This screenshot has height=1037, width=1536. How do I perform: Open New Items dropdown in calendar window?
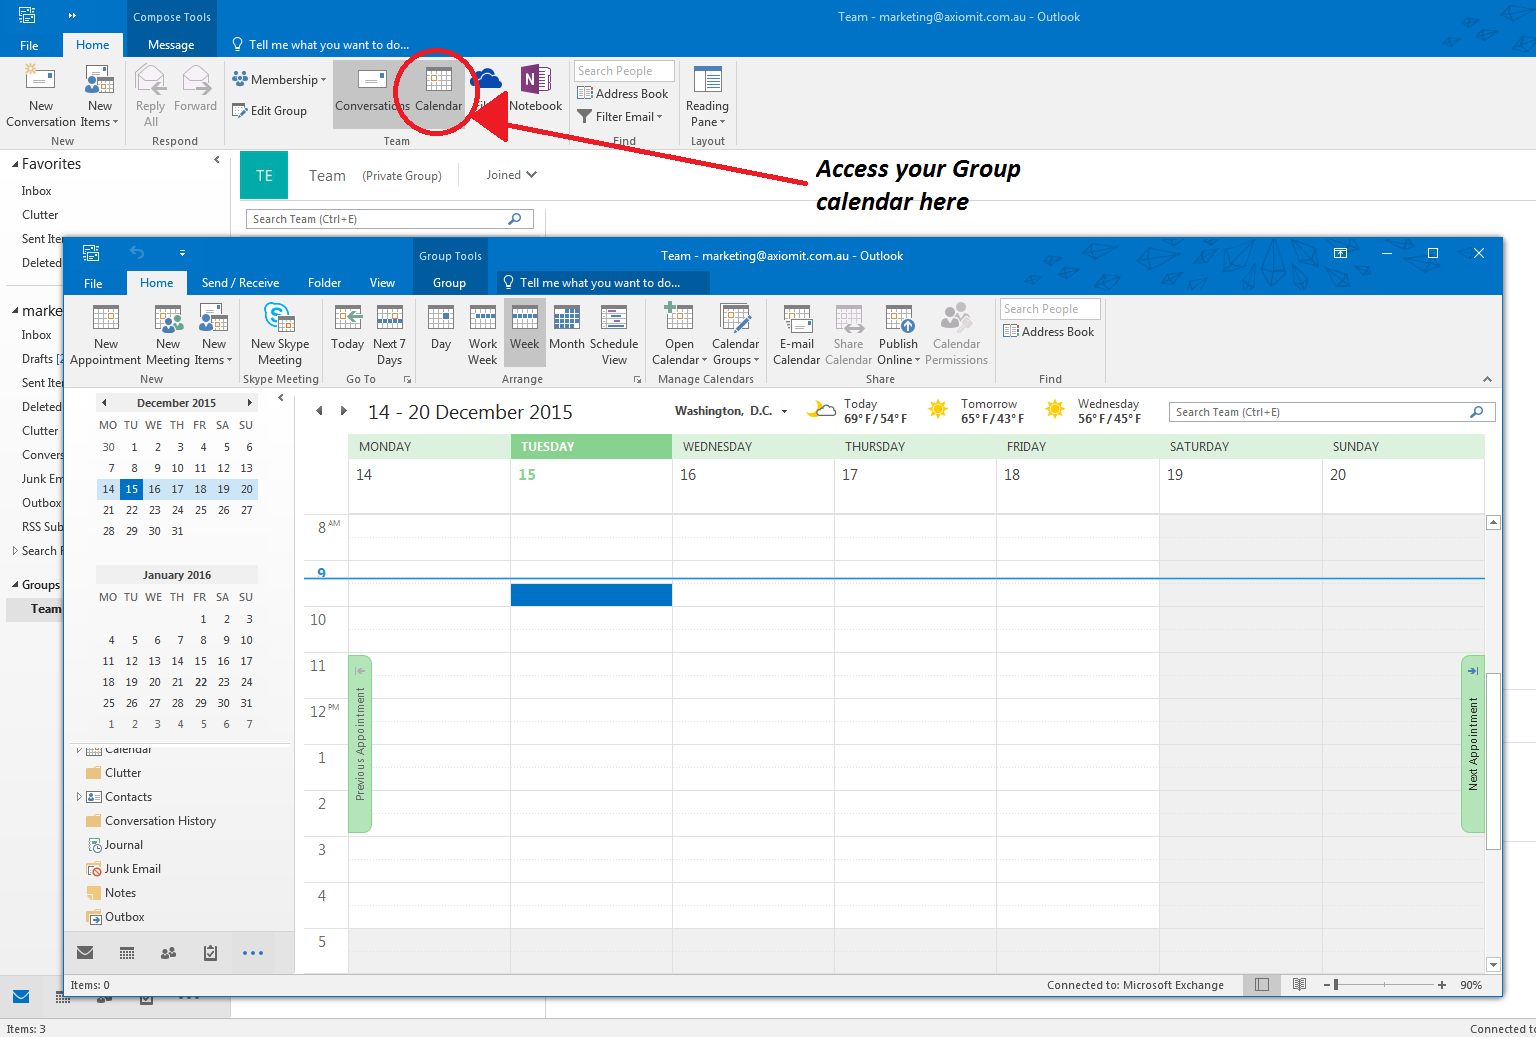[x=213, y=335]
